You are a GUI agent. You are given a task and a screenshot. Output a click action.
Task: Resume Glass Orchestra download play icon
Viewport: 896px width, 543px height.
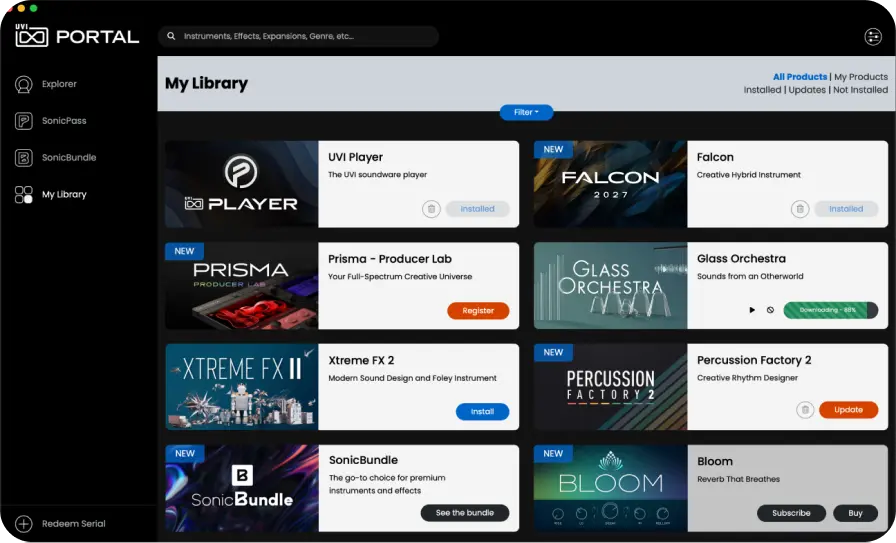pos(752,310)
